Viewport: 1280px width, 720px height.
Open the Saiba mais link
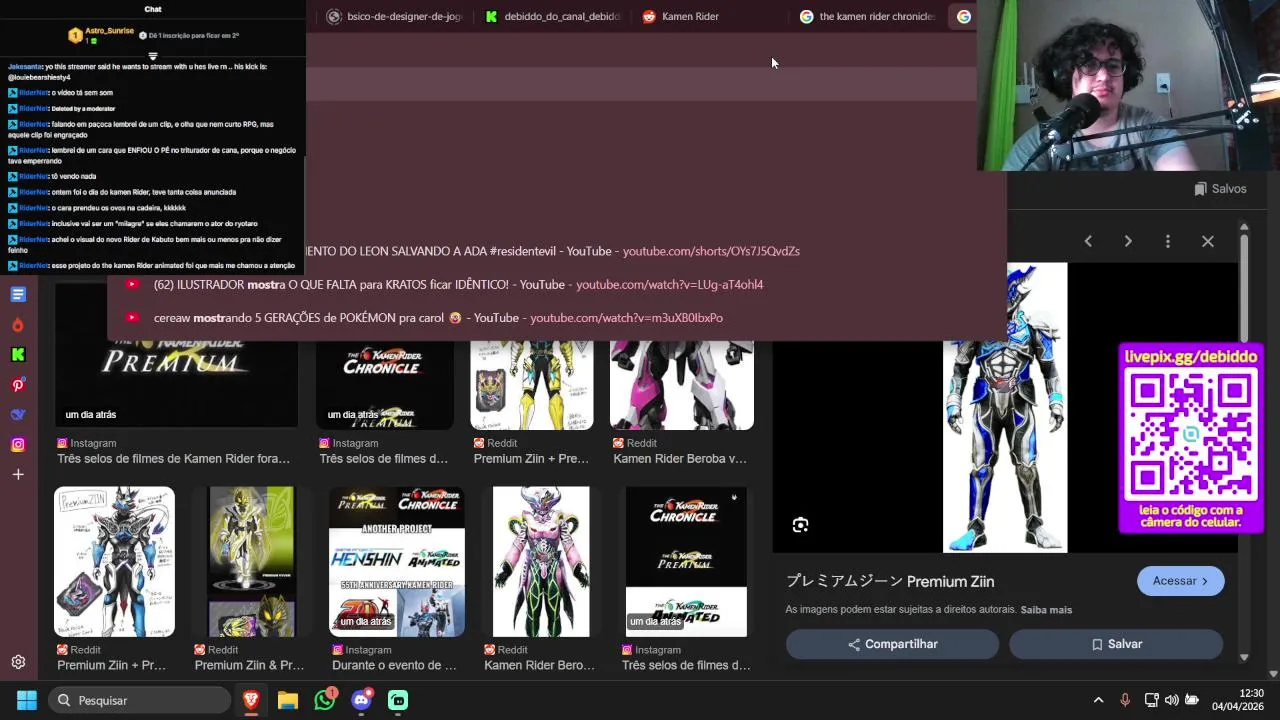(1046, 610)
